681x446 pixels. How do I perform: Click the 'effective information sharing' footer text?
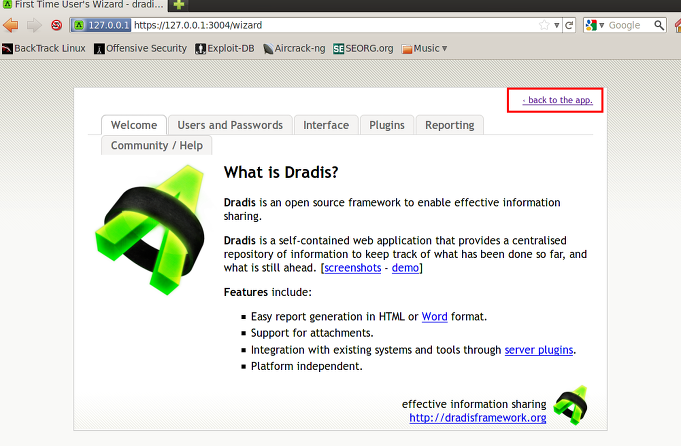pos(474,404)
